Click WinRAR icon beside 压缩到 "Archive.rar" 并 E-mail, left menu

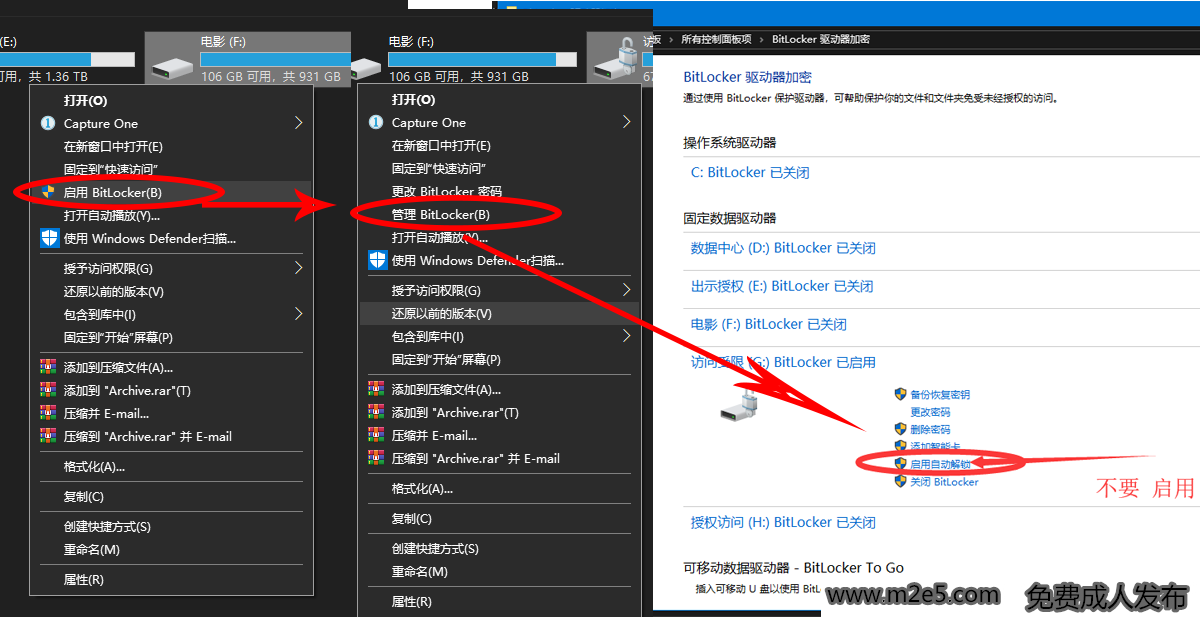click(x=48, y=436)
